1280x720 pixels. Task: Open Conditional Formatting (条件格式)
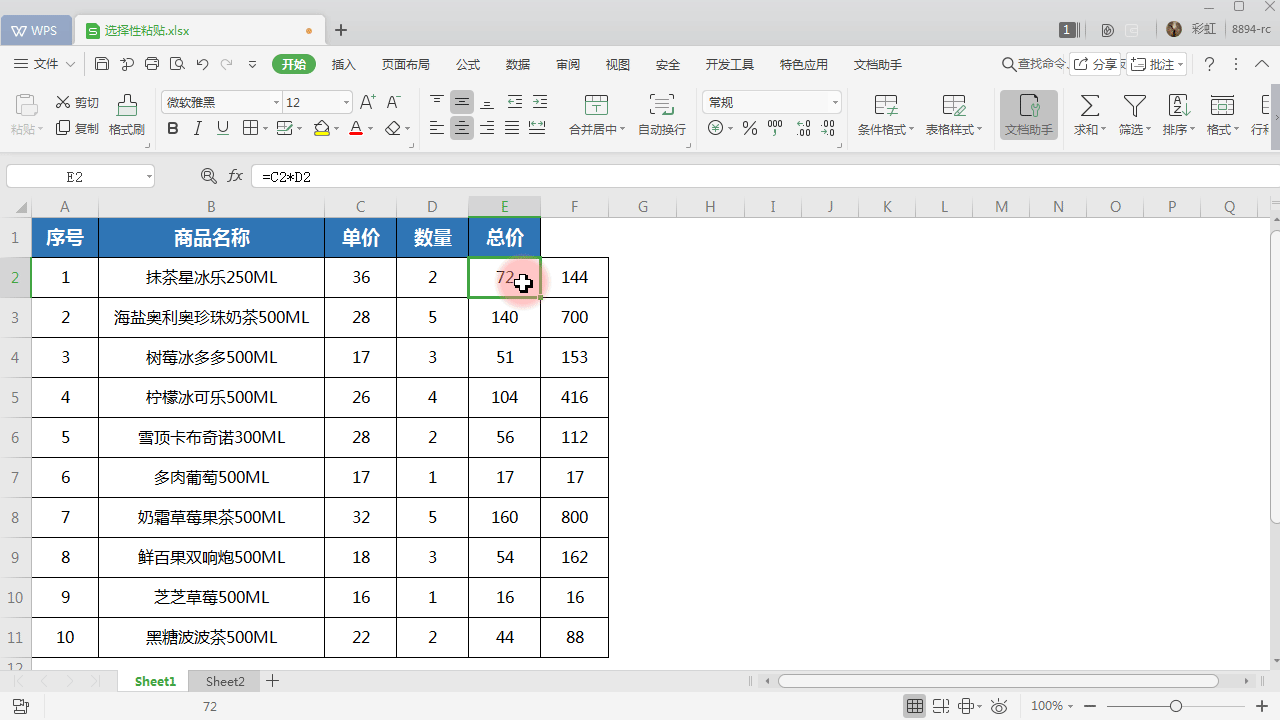pos(884,115)
